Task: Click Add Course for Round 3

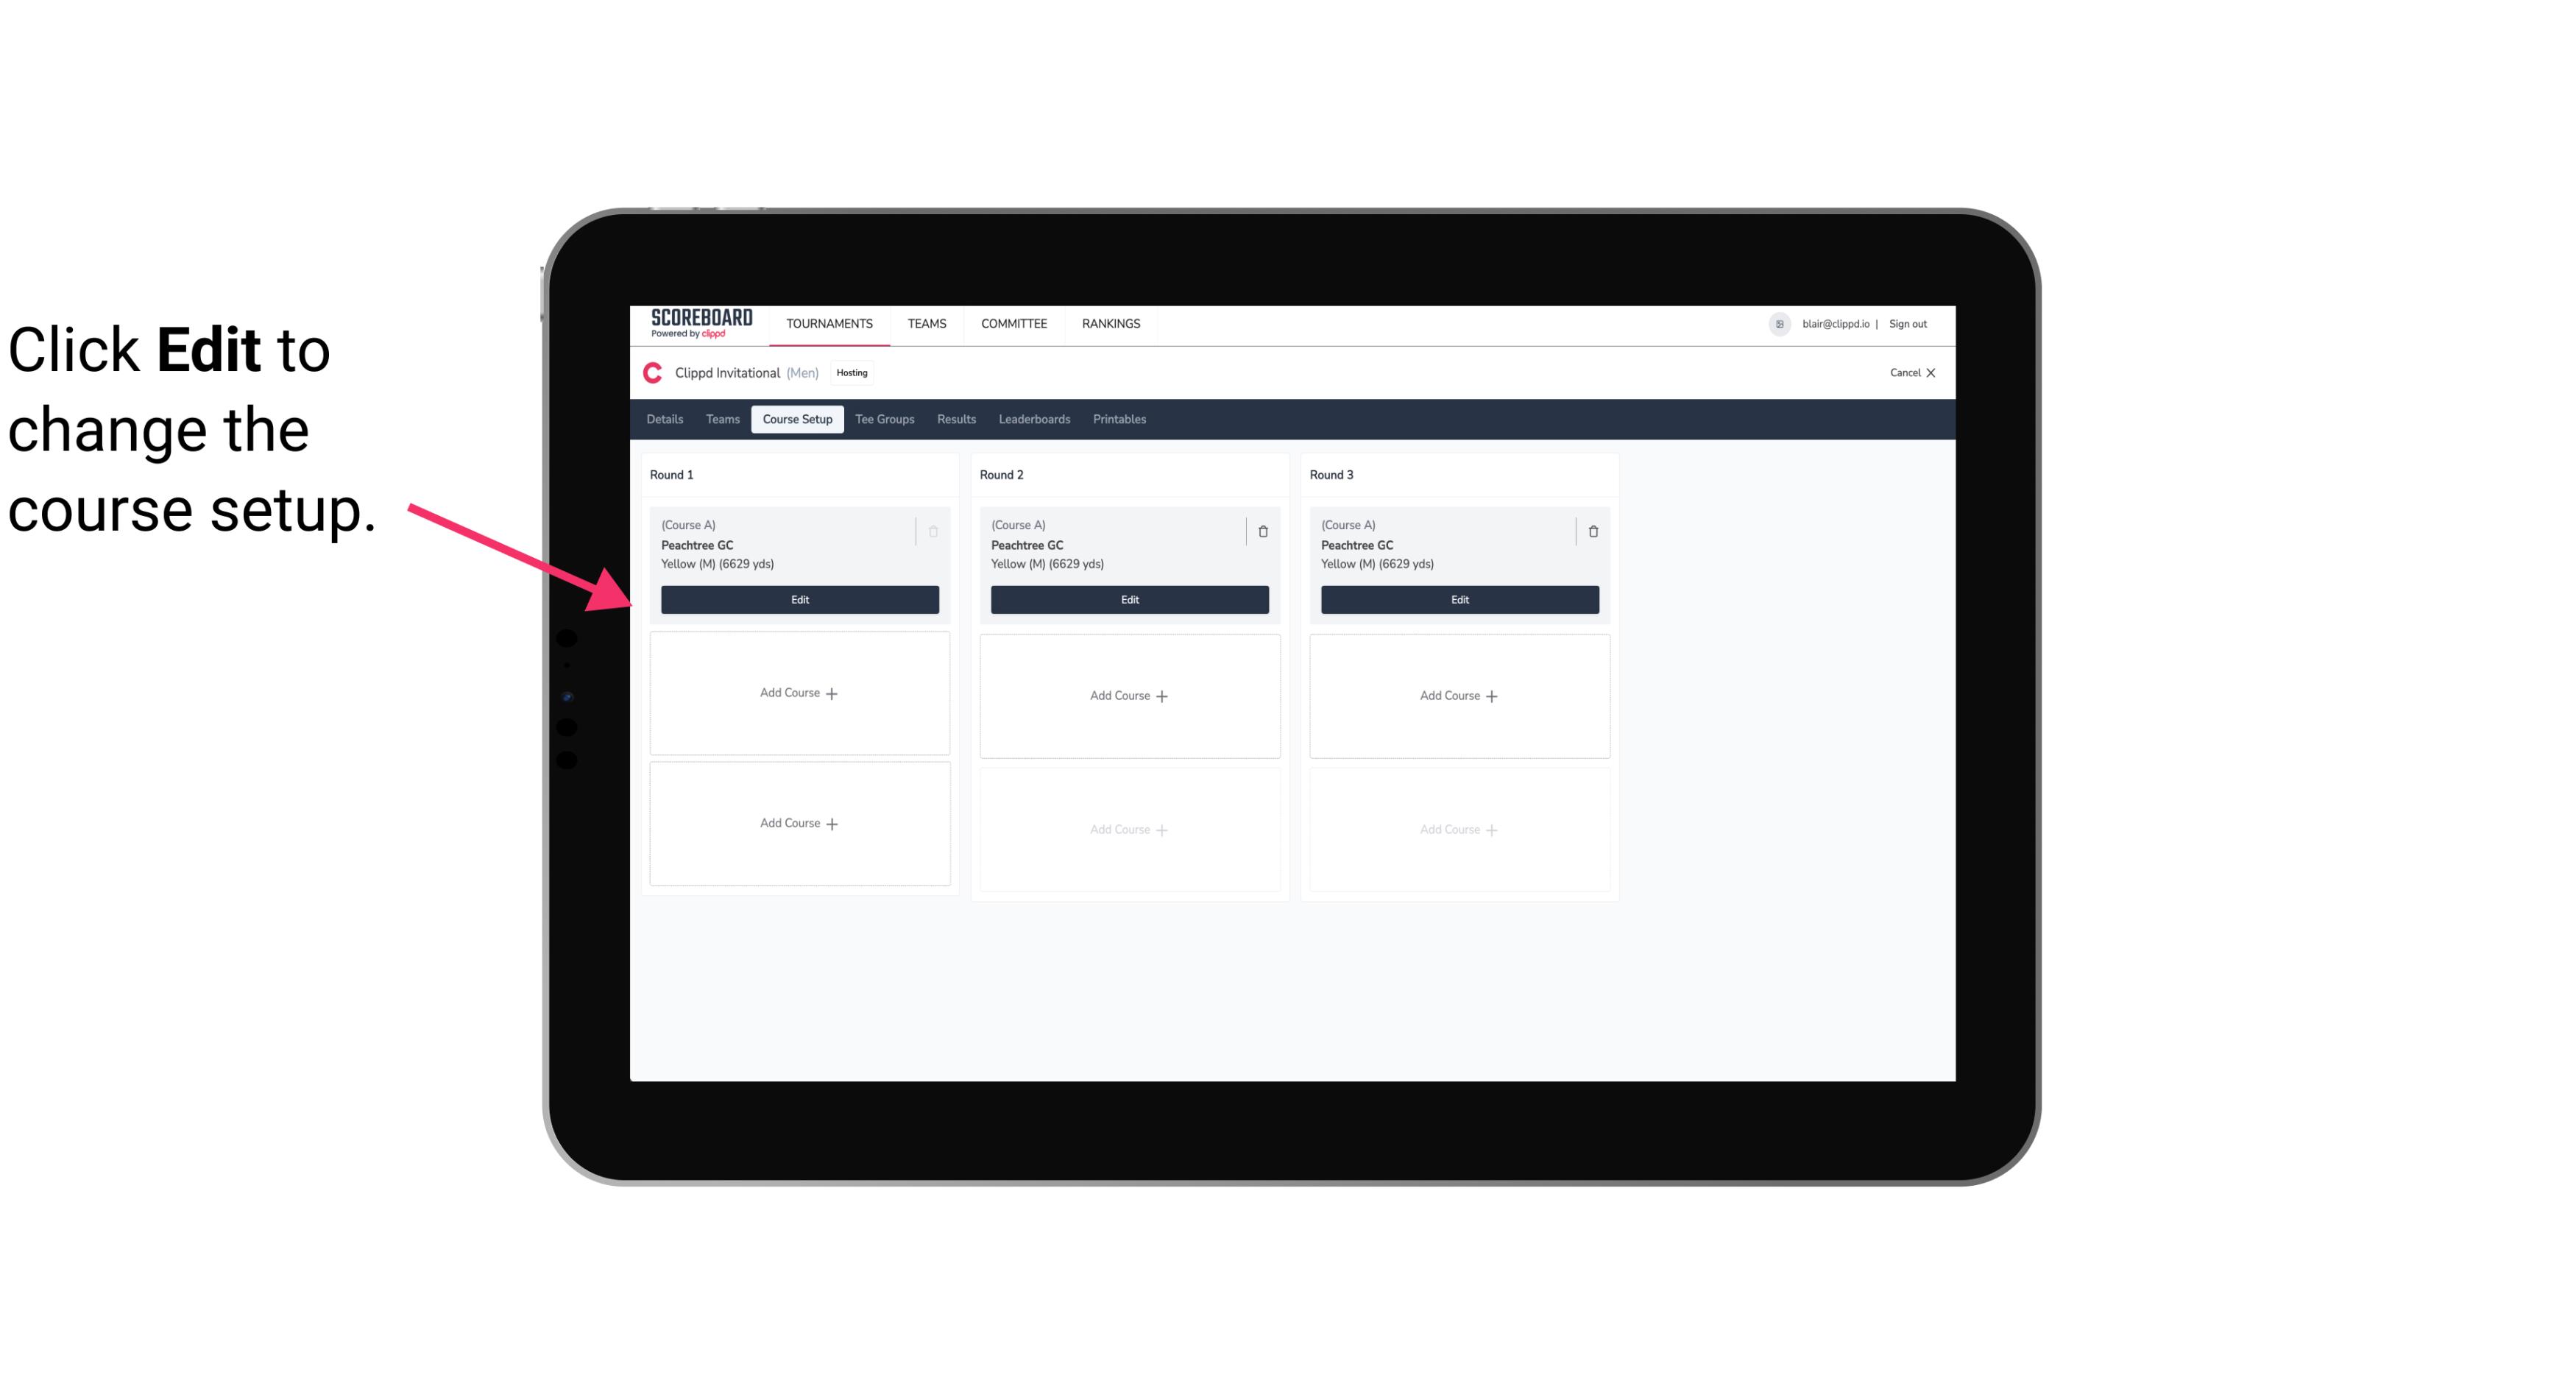Action: pos(1460,695)
